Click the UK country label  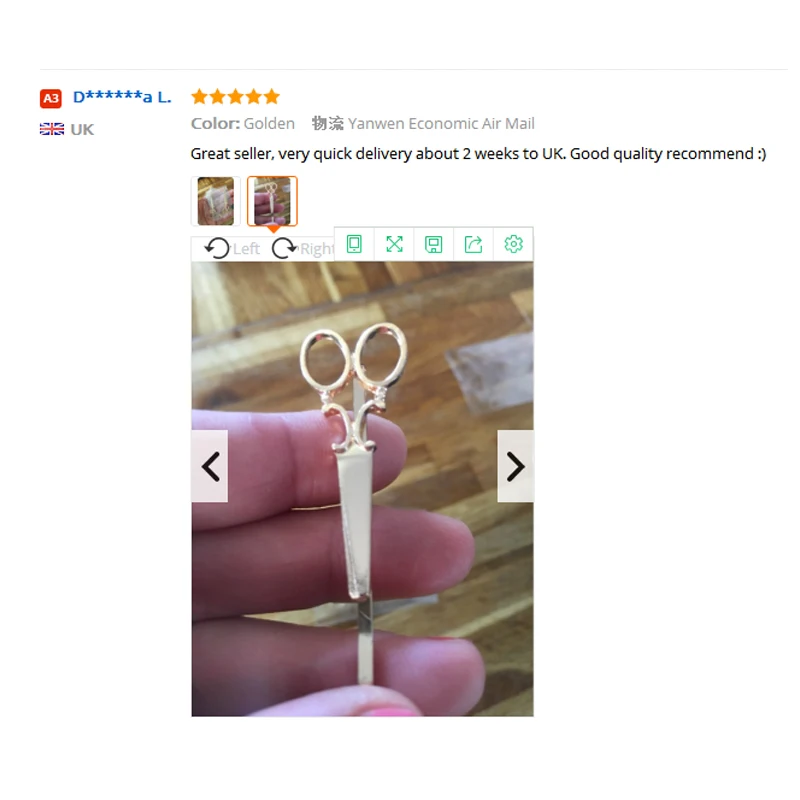pos(83,132)
